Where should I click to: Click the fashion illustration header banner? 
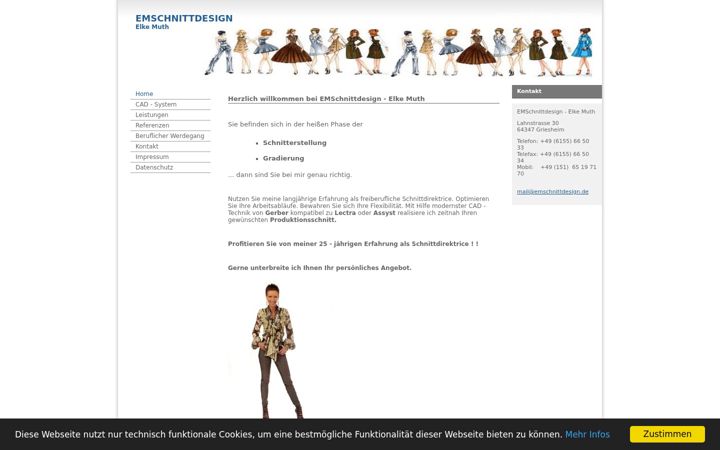(398, 51)
